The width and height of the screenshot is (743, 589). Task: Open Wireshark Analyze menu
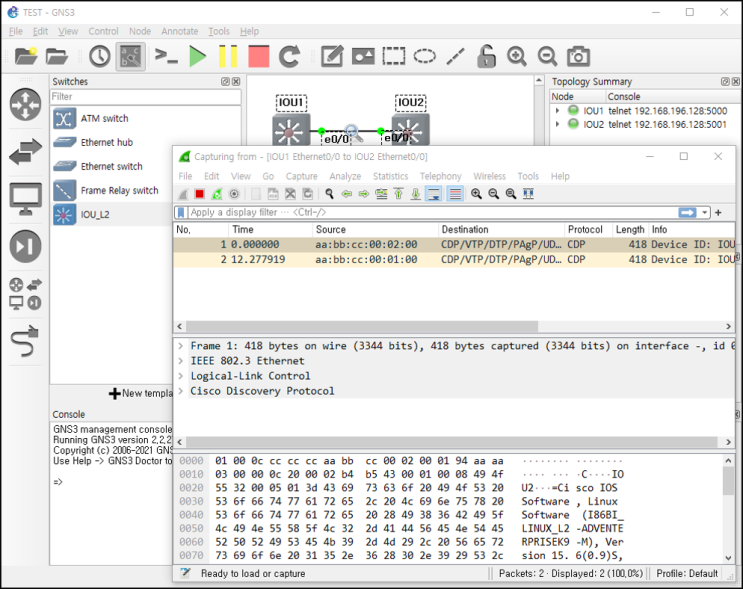pos(345,176)
